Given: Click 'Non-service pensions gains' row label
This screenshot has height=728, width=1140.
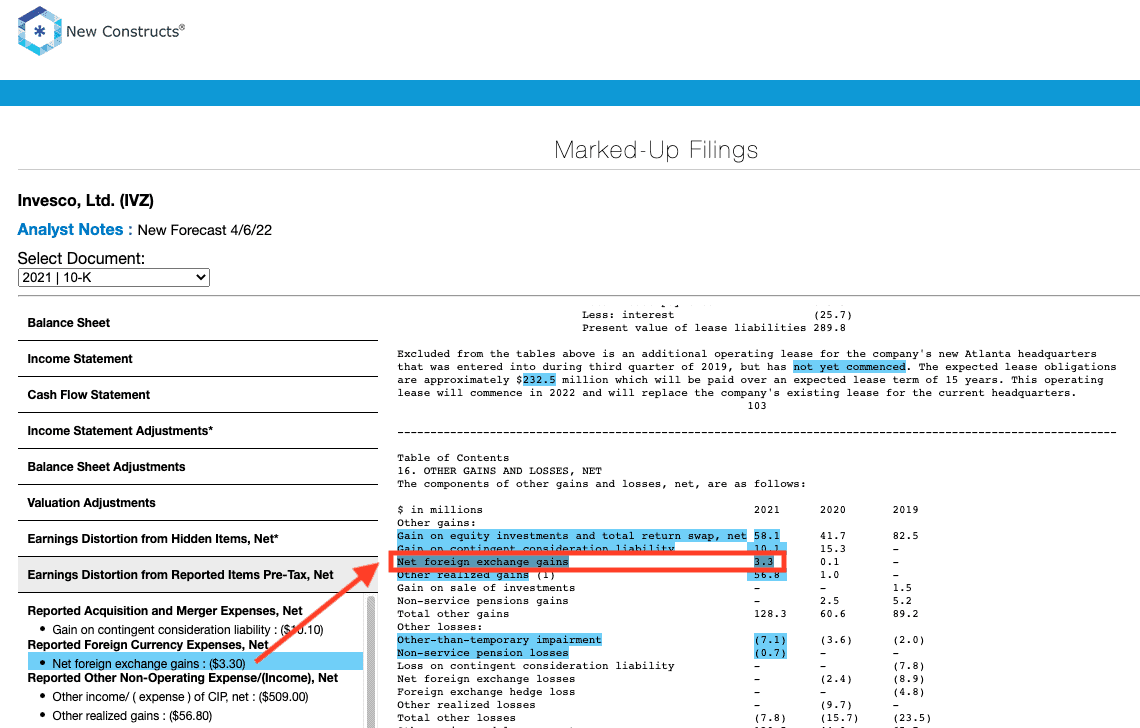Looking at the screenshot, I should pyautogui.click(x=483, y=601).
